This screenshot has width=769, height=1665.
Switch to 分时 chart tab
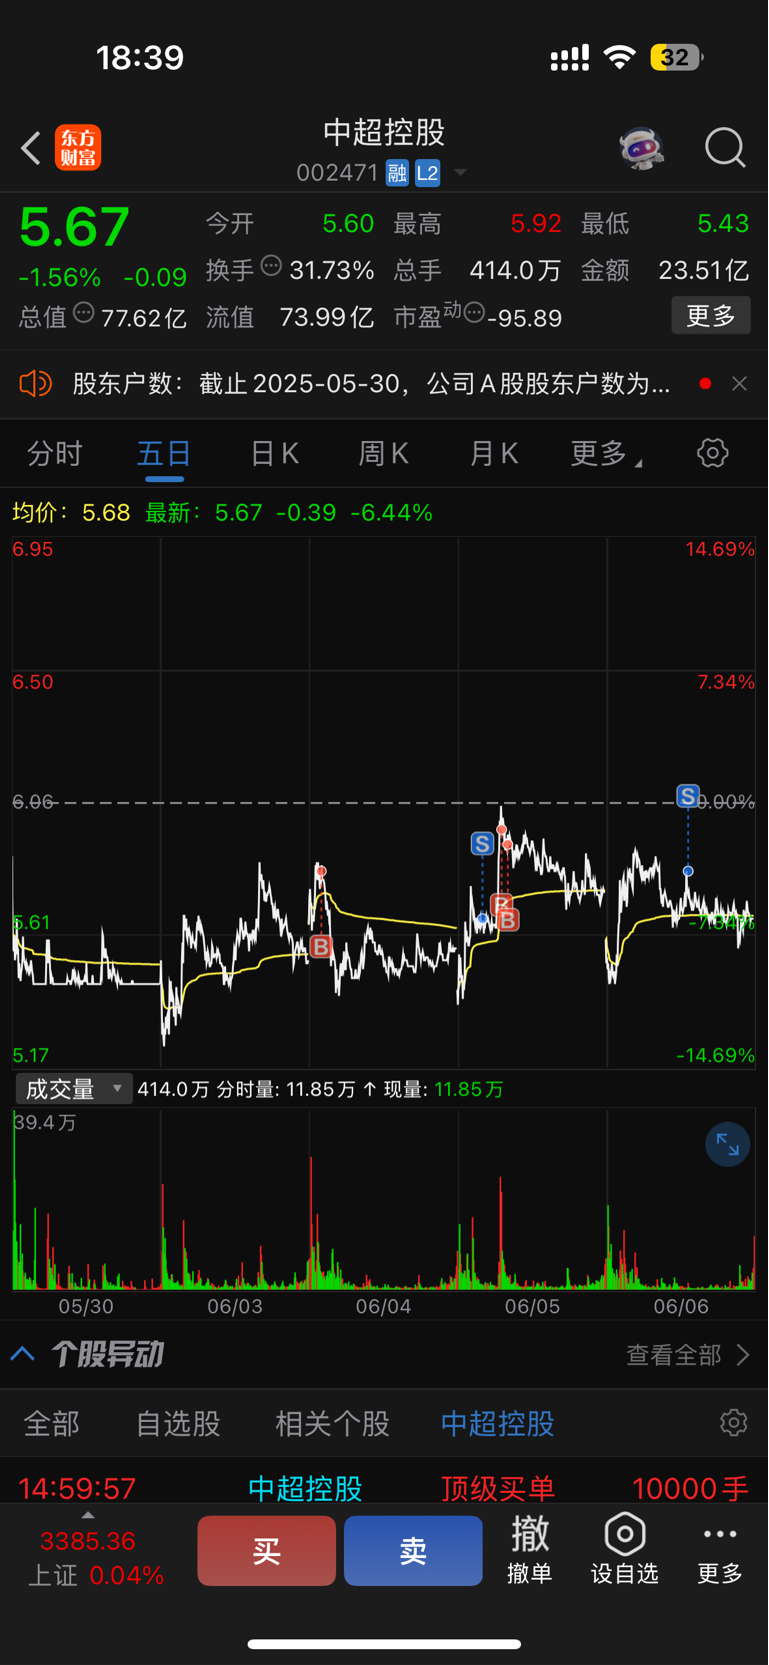[55, 454]
